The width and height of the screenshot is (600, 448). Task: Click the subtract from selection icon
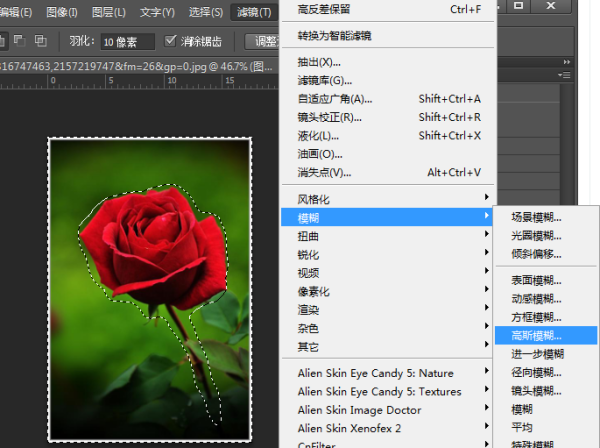[x=21, y=41]
